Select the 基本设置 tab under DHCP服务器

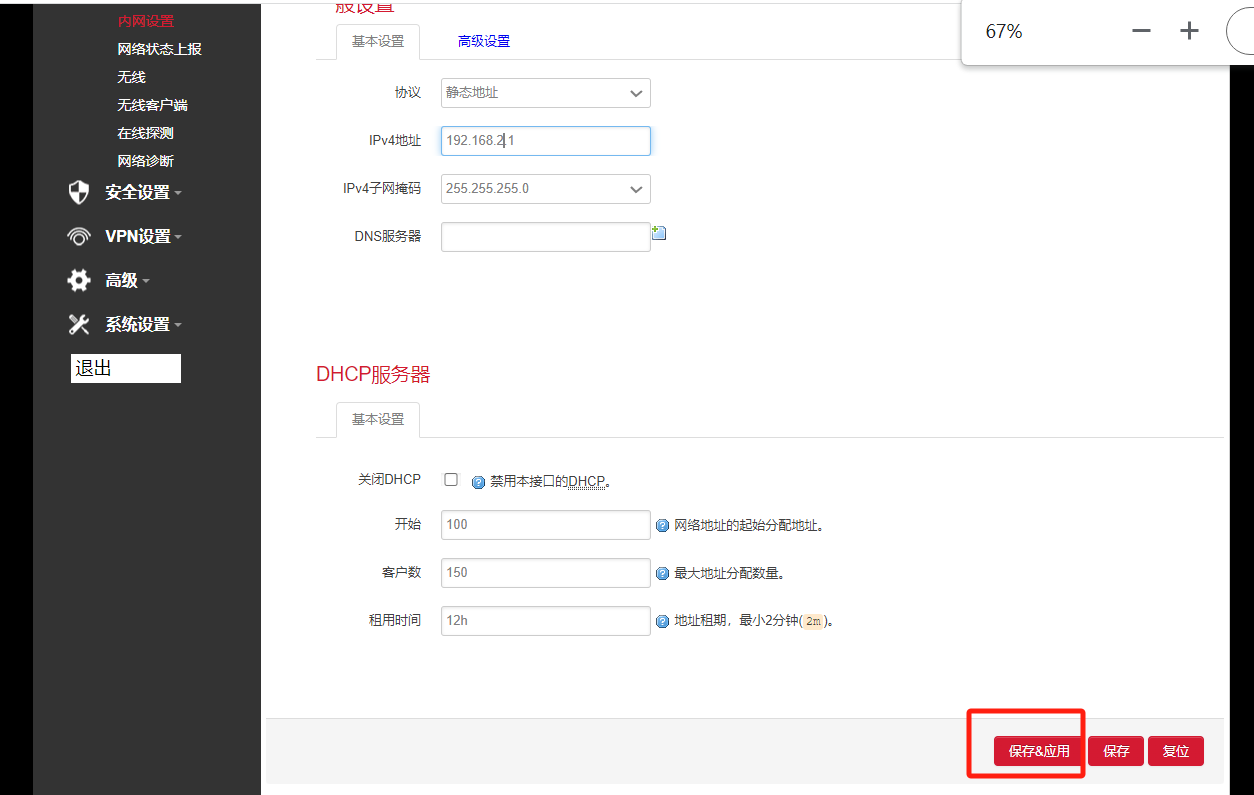click(377, 419)
